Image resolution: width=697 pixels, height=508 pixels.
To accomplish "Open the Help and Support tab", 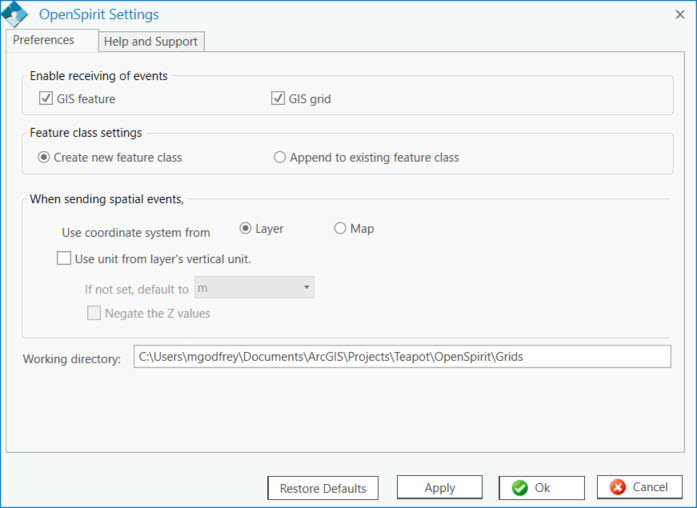I will click(x=151, y=41).
